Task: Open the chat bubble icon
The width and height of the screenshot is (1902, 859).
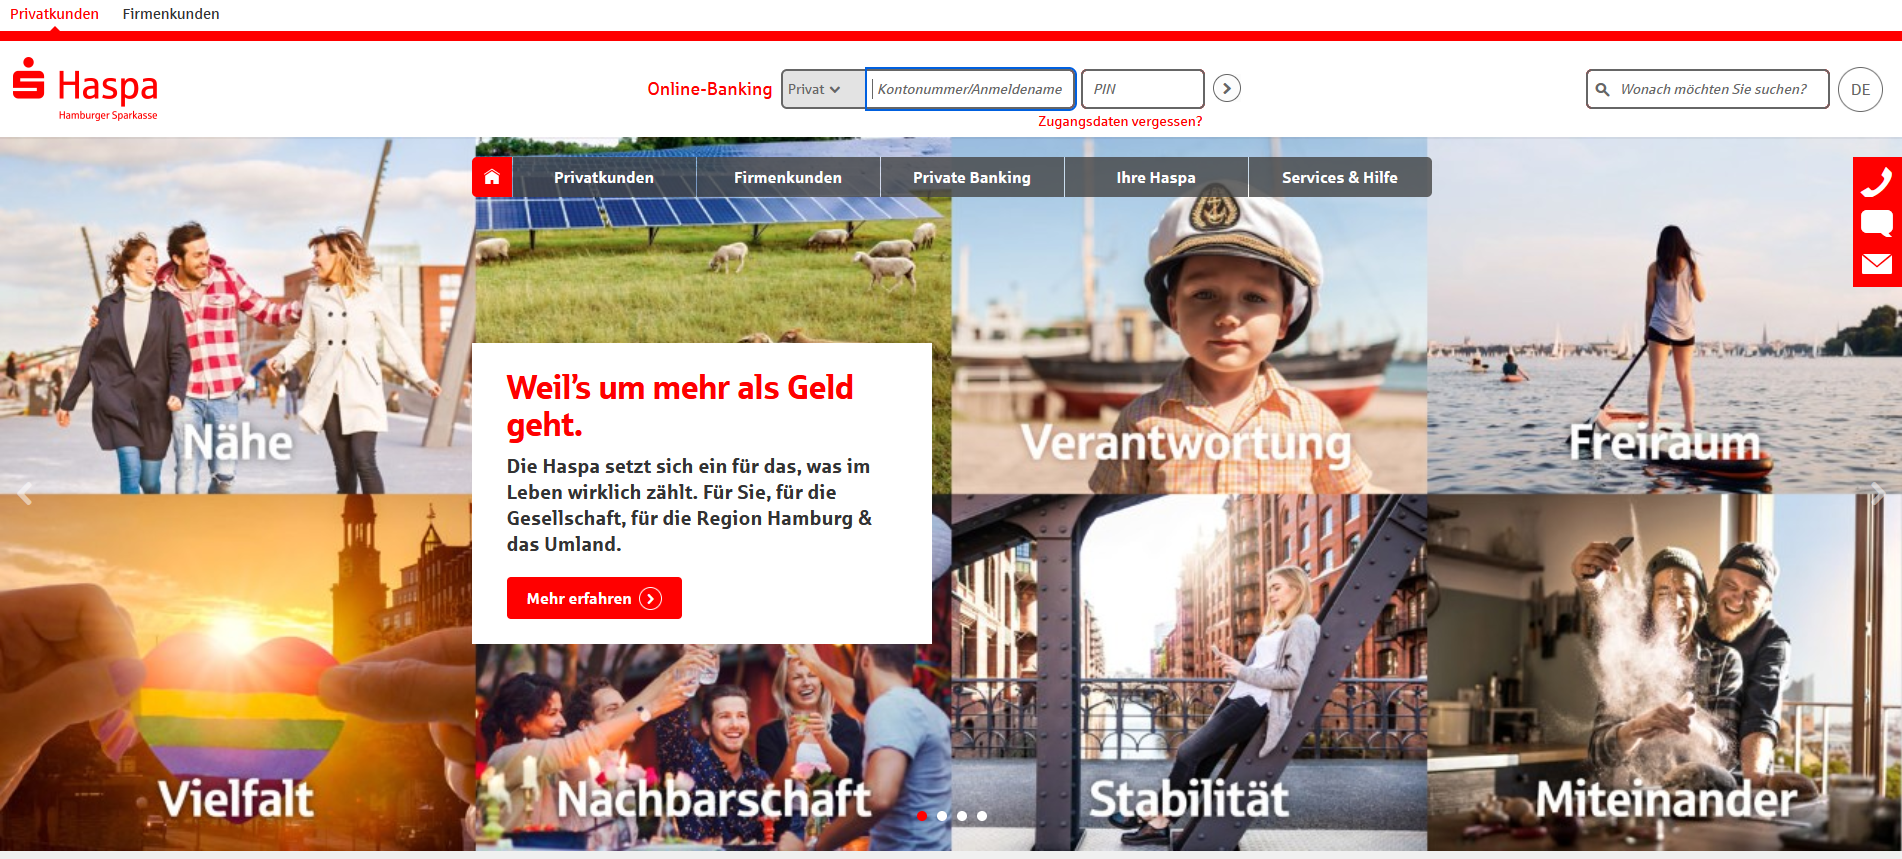Action: point(1877,223)
